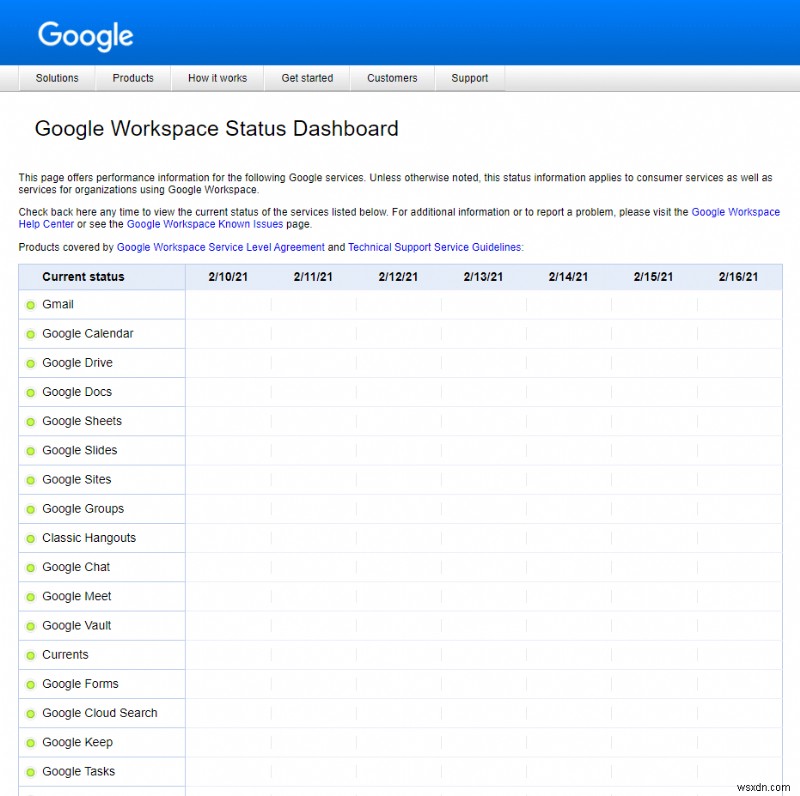Click the 2/15/21 date column header
This screenshot has width=800, height=796.
(653, 277)
